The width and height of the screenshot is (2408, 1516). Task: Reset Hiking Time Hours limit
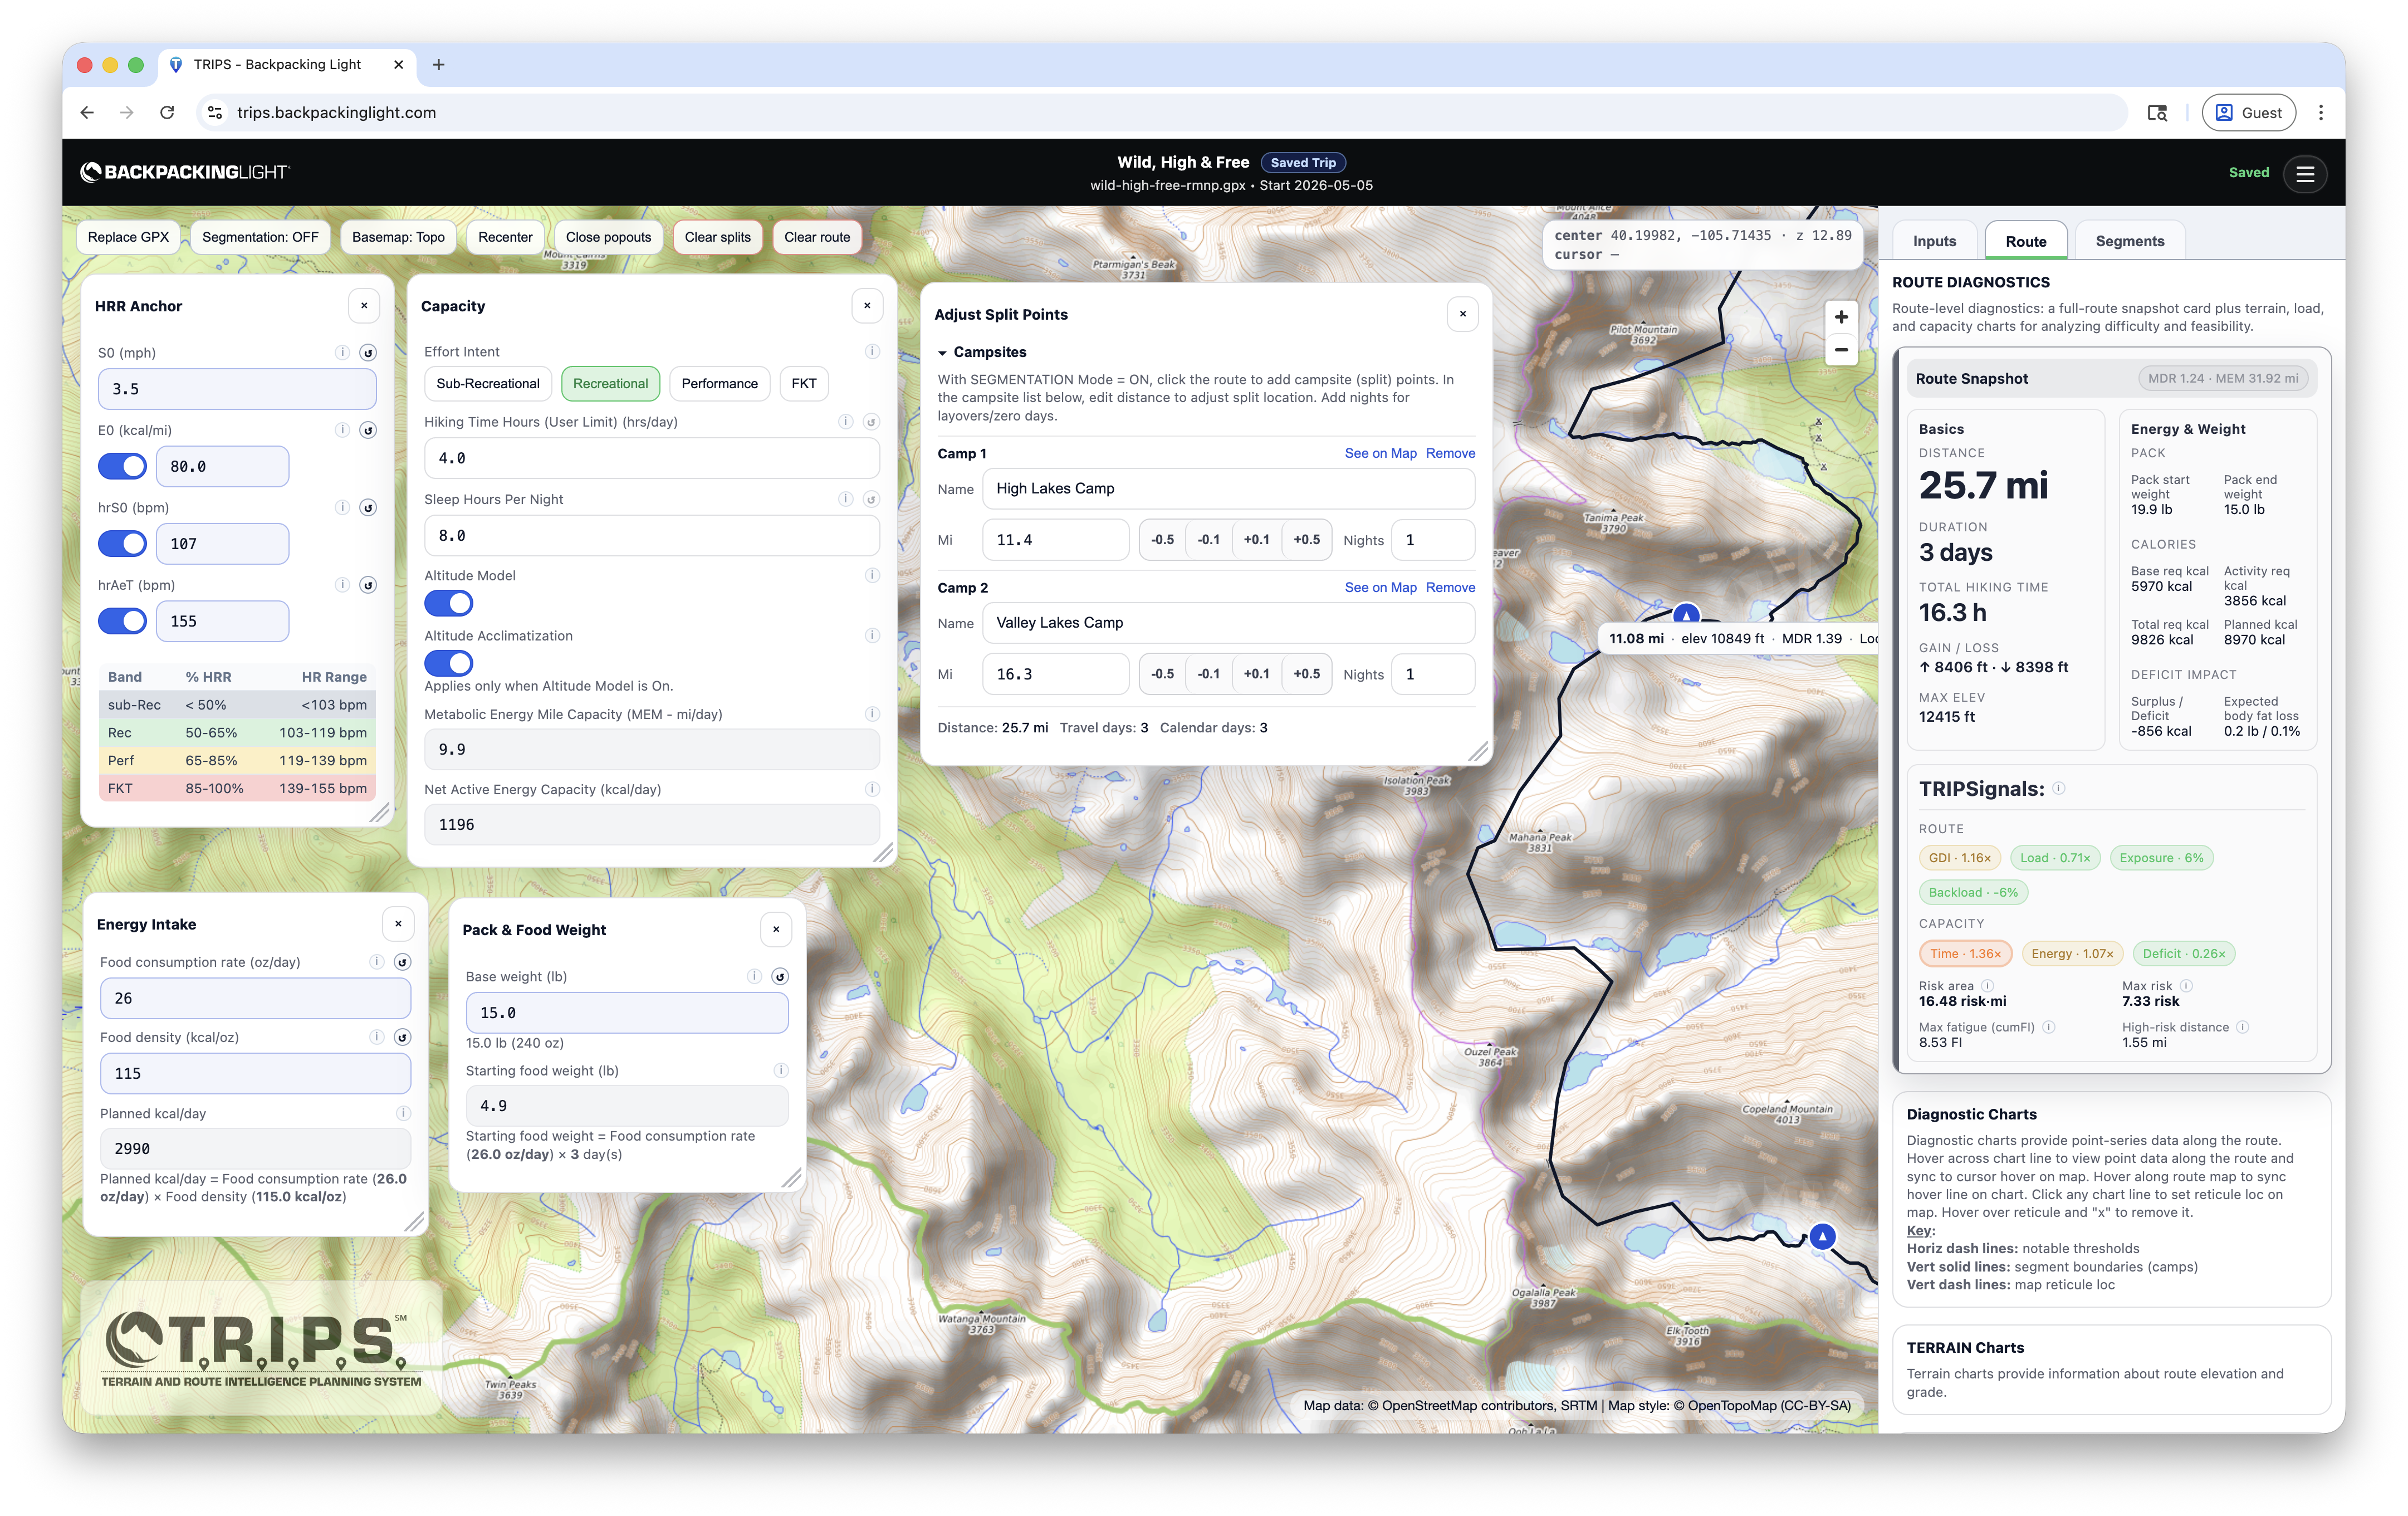pyautogui.click(x=872, y=422)
